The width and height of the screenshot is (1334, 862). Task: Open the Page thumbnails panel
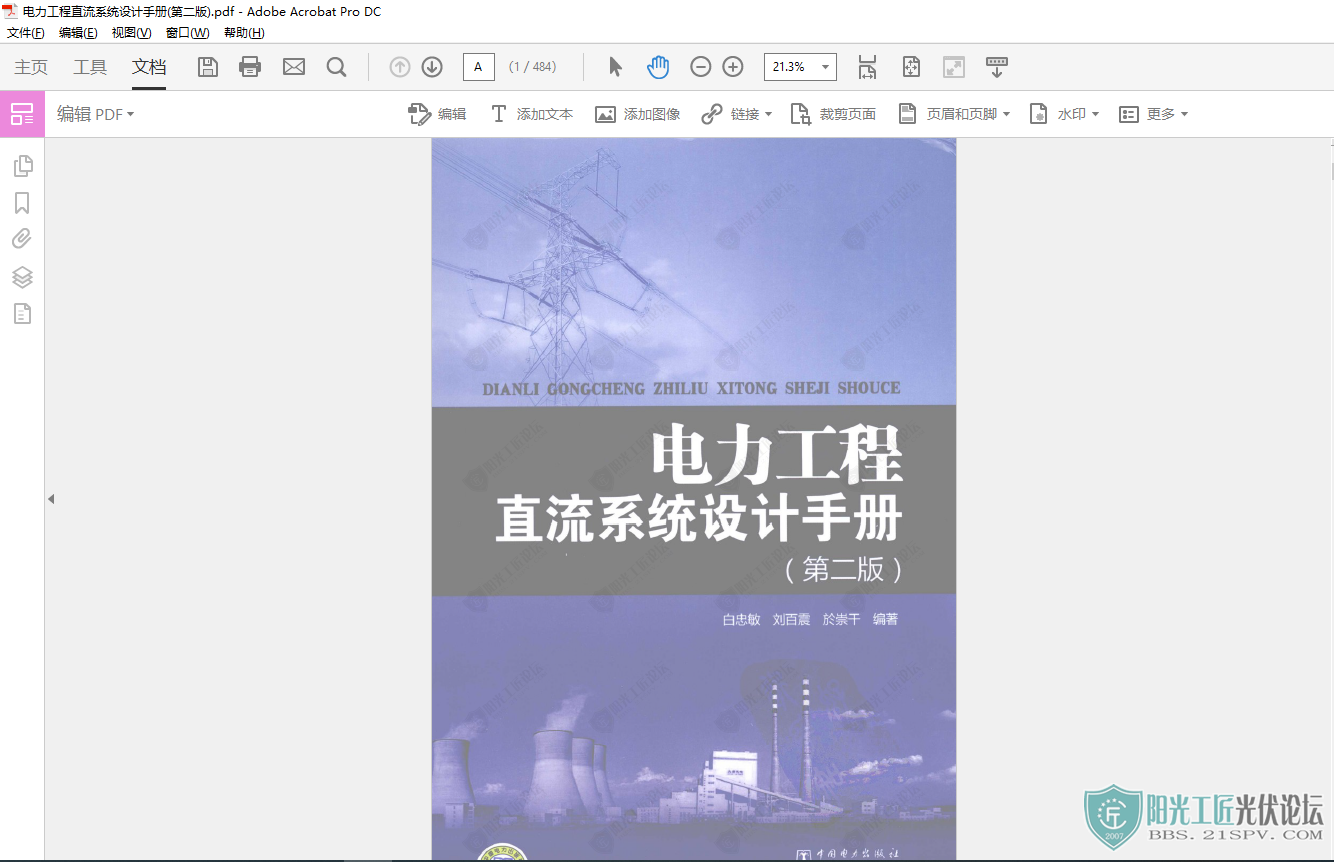pos(22,166)
